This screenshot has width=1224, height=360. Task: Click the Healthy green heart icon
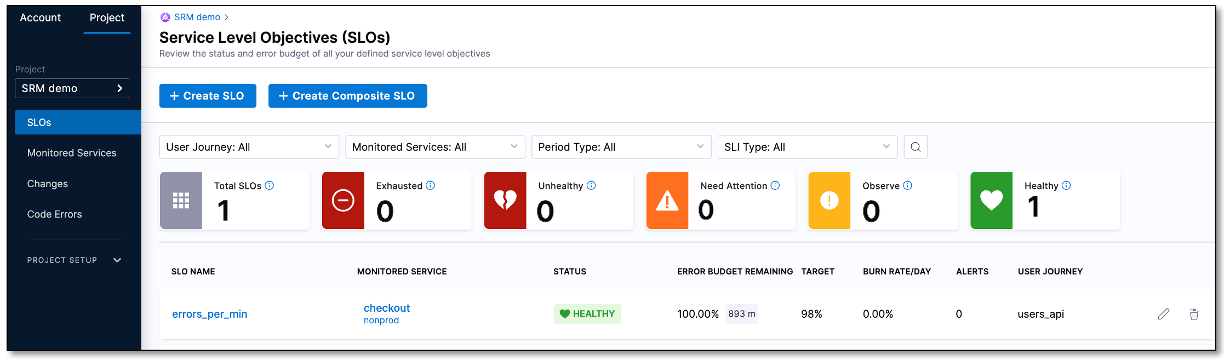pyautogui.click(x=990, y=200)
